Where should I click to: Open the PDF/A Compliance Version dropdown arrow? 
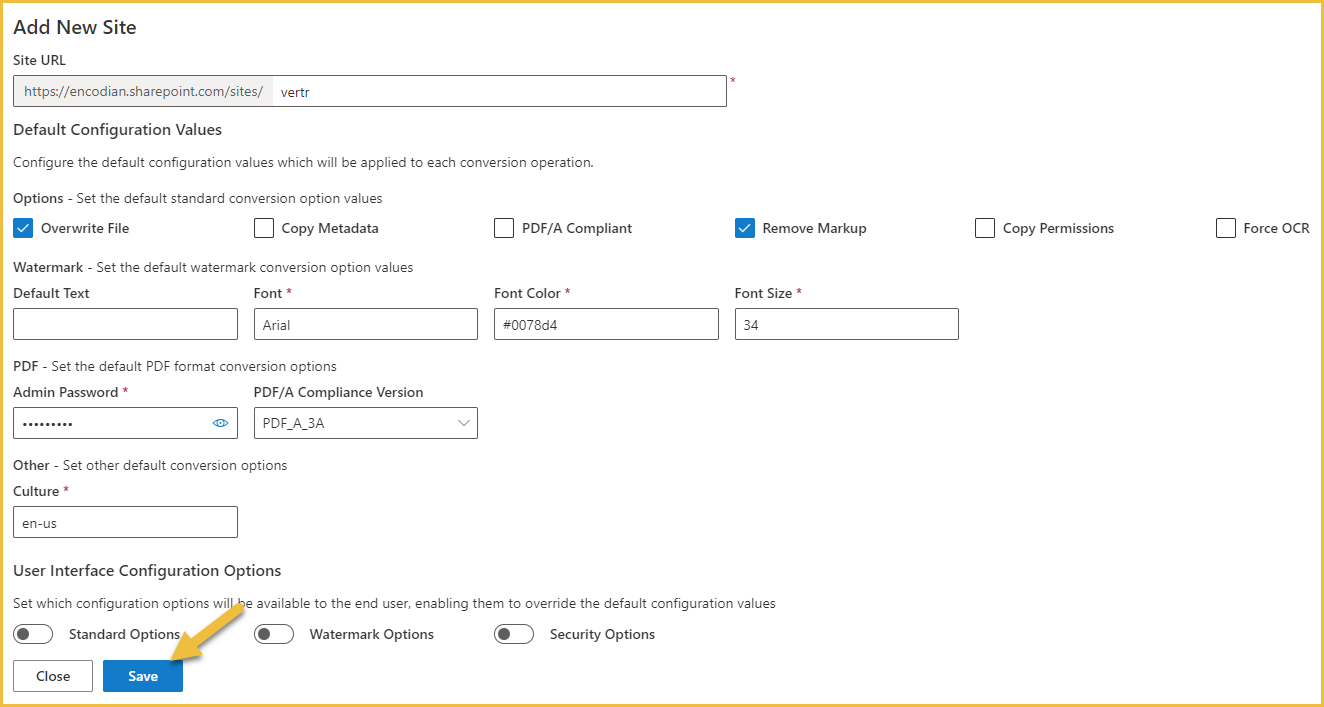coord(464,423)
